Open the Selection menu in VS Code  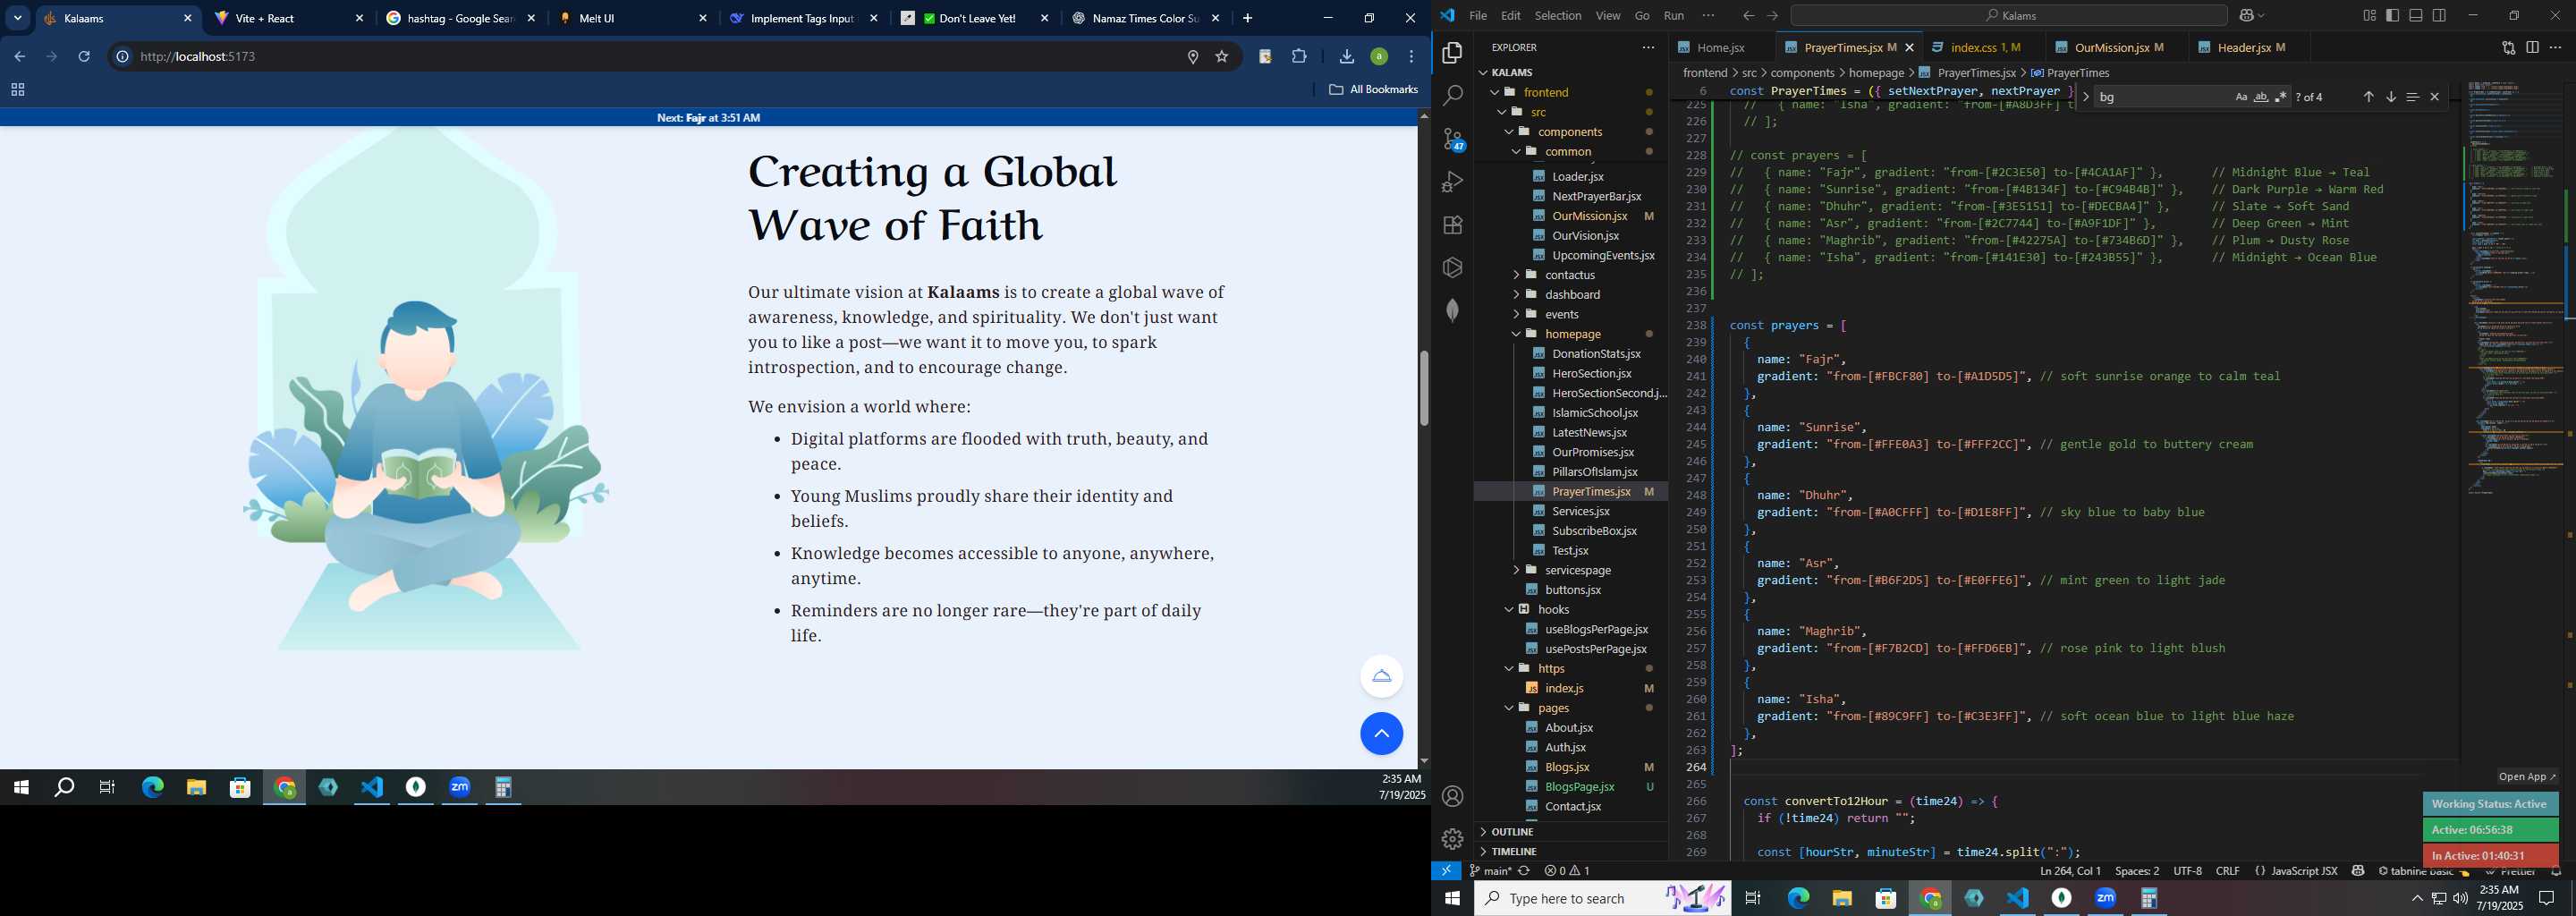(1557, 15)
